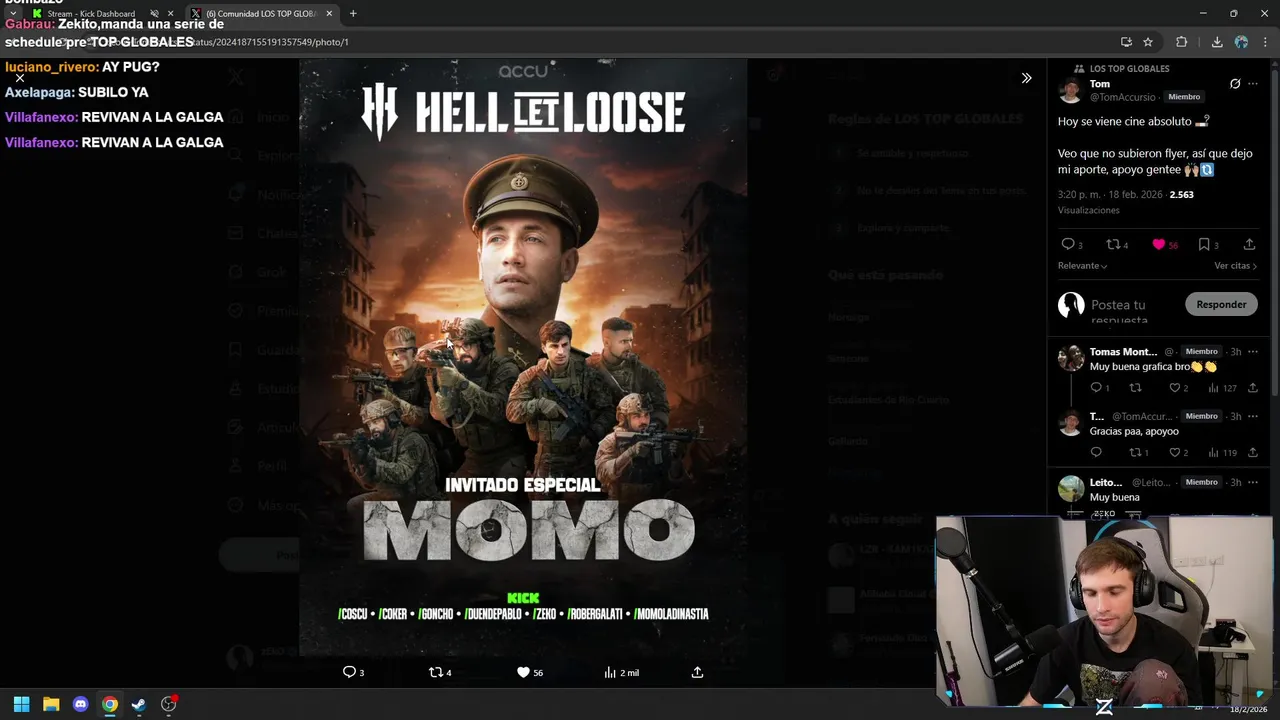Image resolution: width=1280 pixels, height=720 pixels.
Task: Share Tomas Mont... comment
Action: [1253, 388]
